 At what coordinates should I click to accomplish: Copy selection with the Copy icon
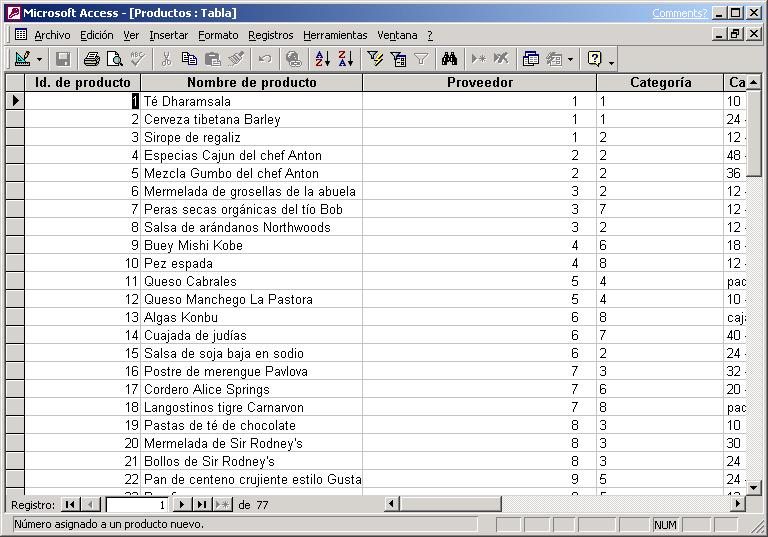point(190,59)
